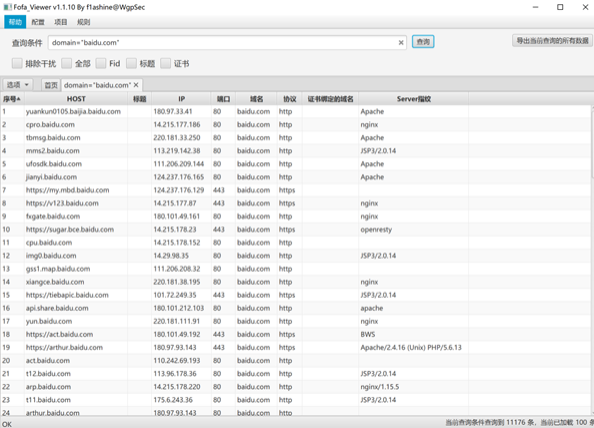
Task: Click the Fofa_Viewer app icon in the title bar
Action: 7,7
